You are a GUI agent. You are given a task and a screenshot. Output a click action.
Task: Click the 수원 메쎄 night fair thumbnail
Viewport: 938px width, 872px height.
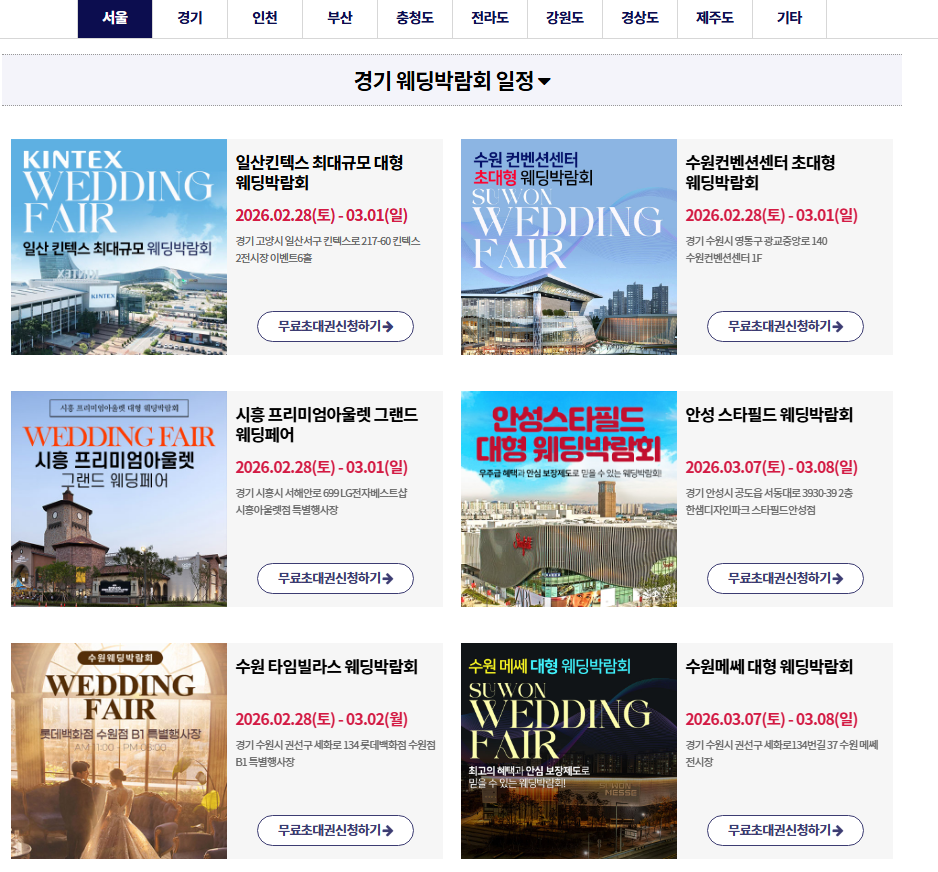(569, 751)
